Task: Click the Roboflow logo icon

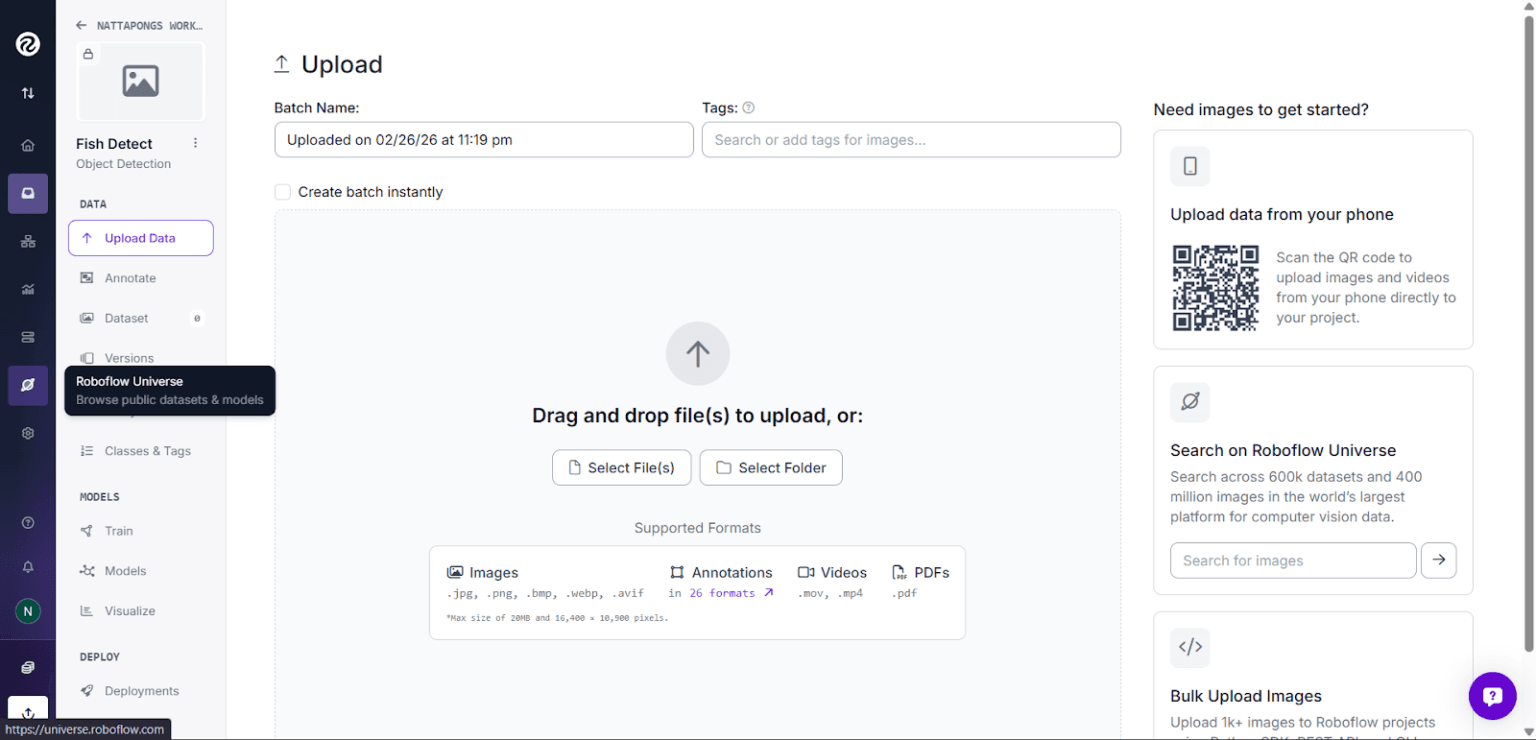Action: [28, 44]
